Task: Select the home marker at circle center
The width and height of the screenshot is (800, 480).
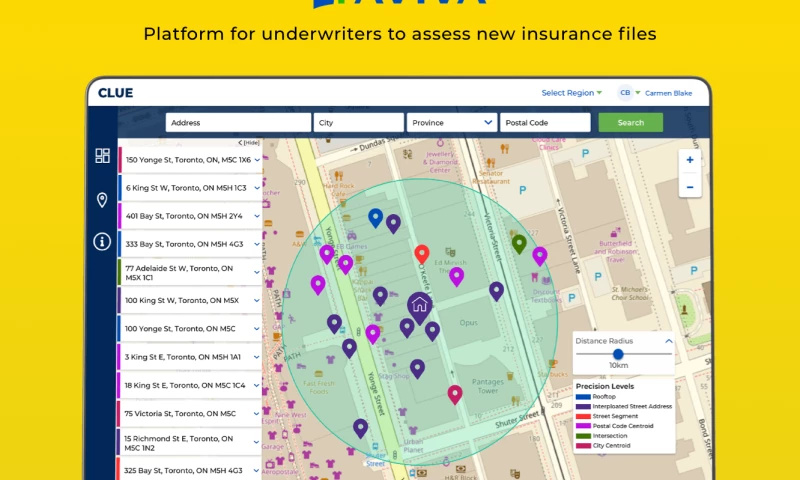Action: point(420,304)
